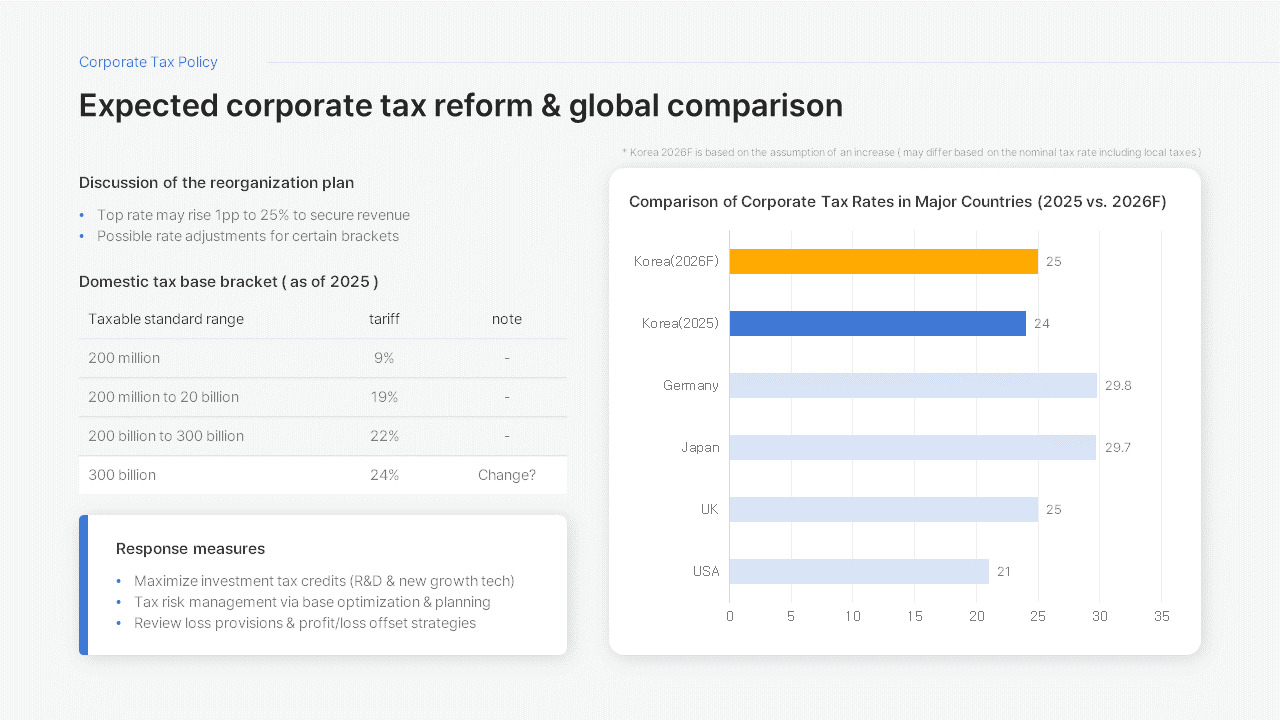1280x720 pixels.
Task: Select the UK bar in the chart
Action: pyautogui.click(x=884, y=509)
